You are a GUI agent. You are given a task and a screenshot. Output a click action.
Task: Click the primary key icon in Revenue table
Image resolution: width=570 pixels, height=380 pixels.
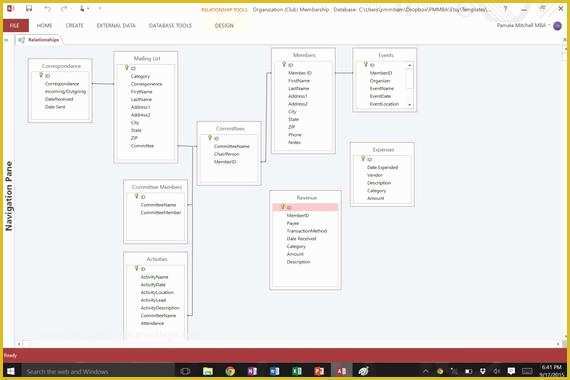282,207
